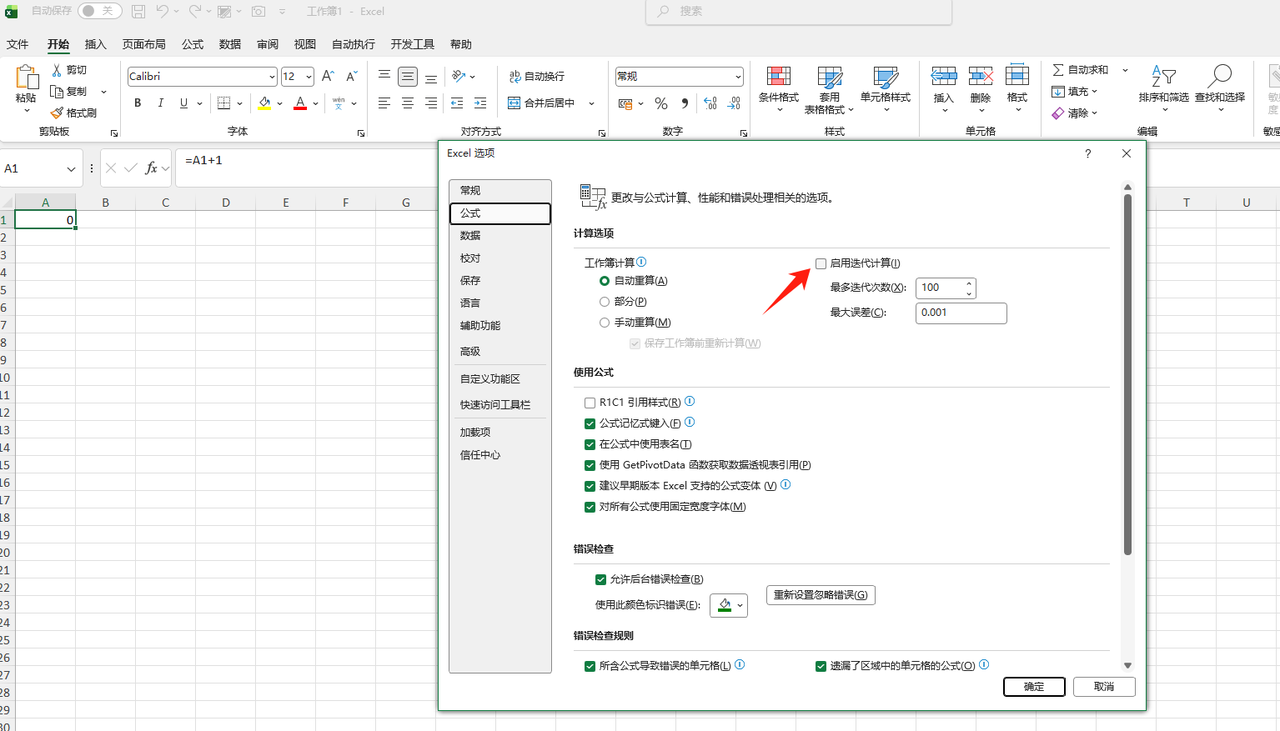Image resolution: width=1280 pixels, height=731 pixels.
Task: Click the Borders icon
Action: click(224, 103)
